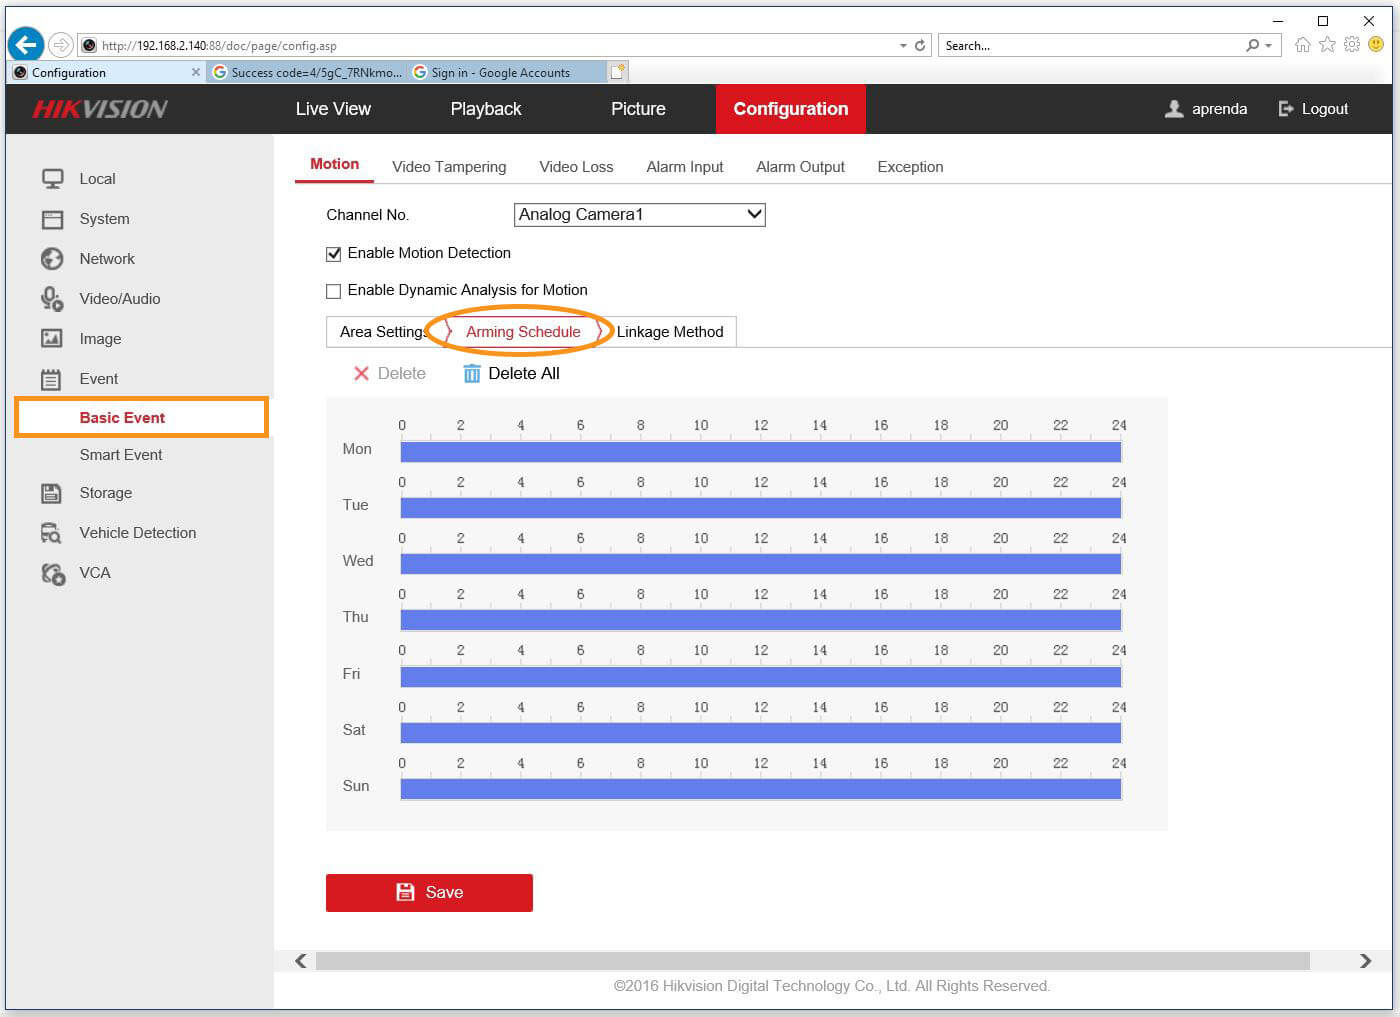The width and height of the screenshot is (1400, 1017).
Task: Click the red Save button
Action: (x=429, y=893)
